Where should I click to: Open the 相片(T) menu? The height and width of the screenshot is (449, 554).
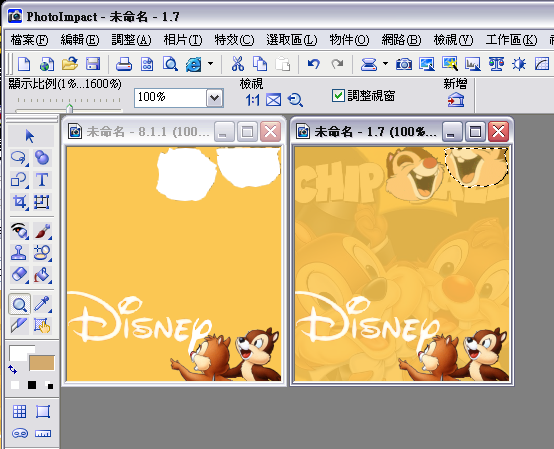[183, 40]
